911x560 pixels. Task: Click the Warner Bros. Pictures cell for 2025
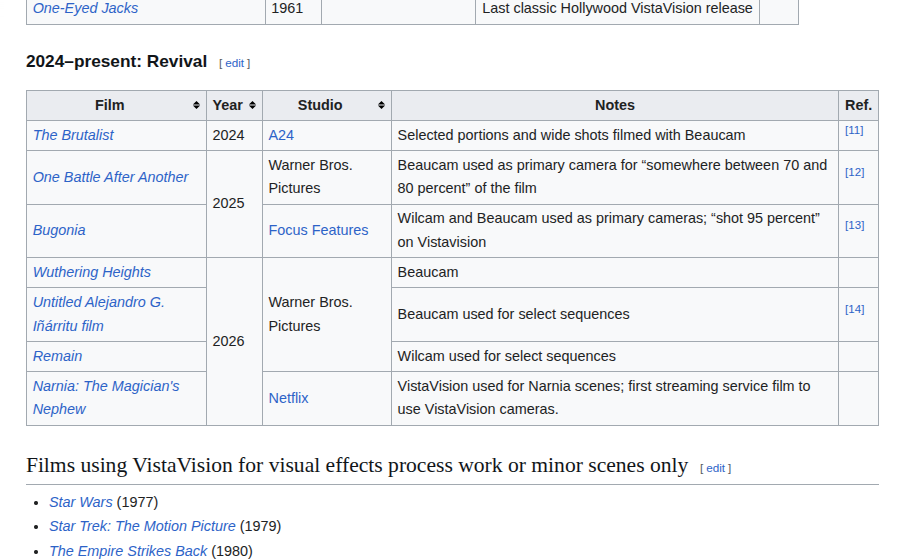[x=327, y=177]
